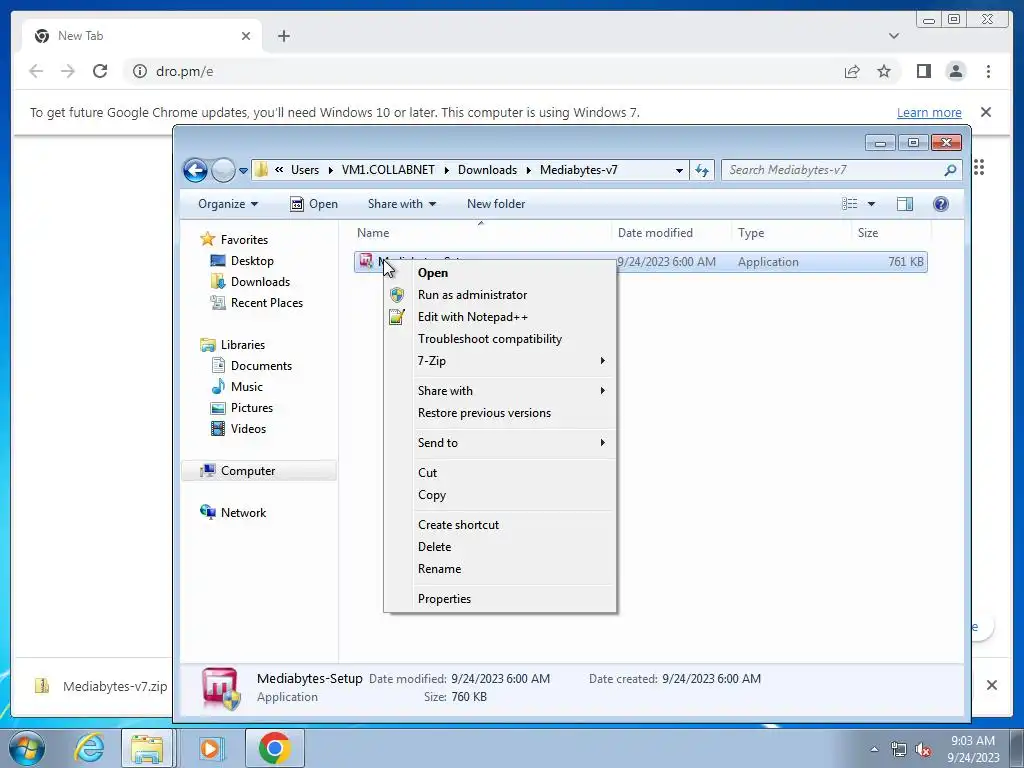
Task: Dismiss the Chrome update infobar
Action: (986, 112)
